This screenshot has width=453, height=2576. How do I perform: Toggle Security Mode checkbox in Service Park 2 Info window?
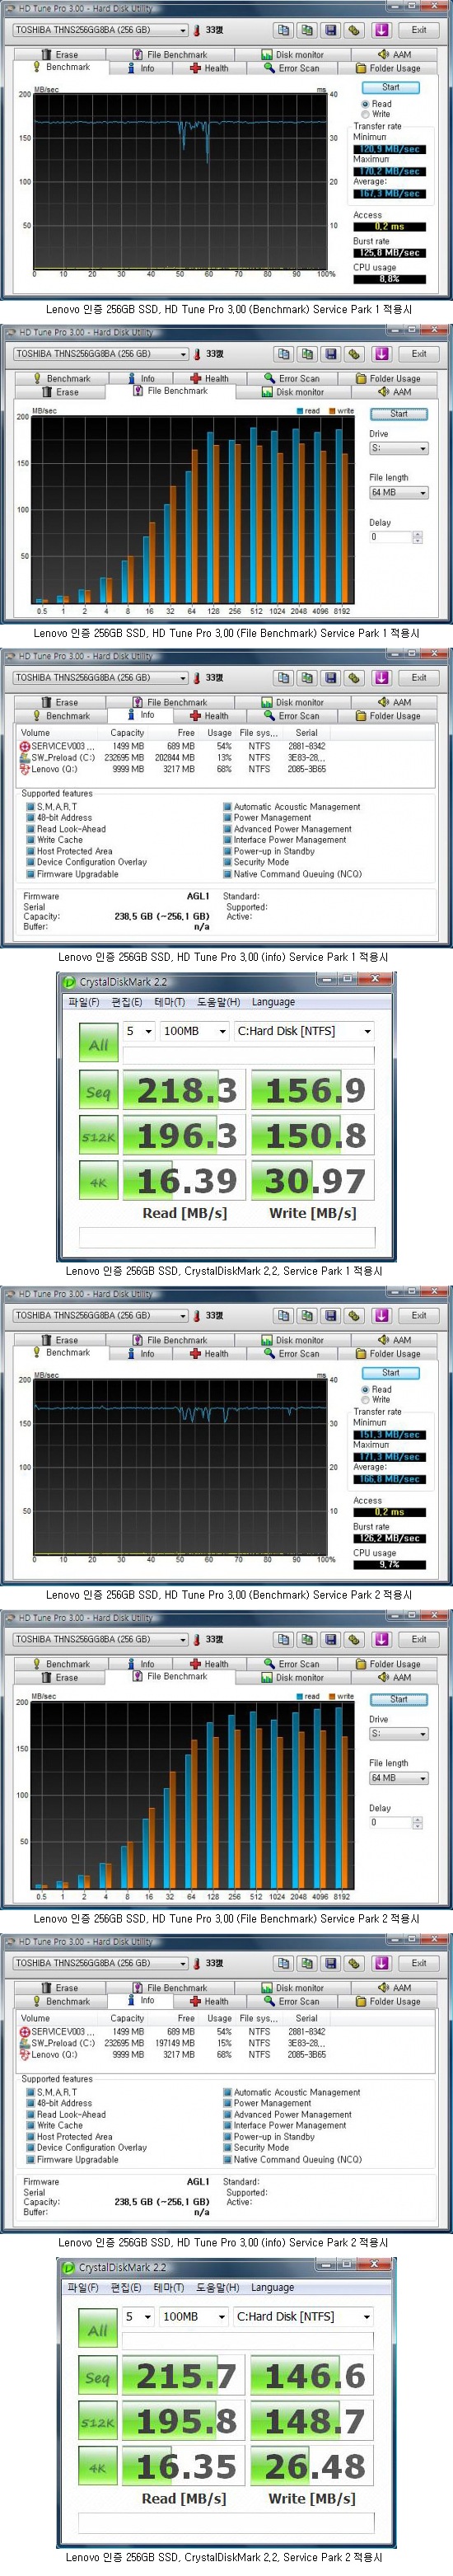[x=227, y=2148]
